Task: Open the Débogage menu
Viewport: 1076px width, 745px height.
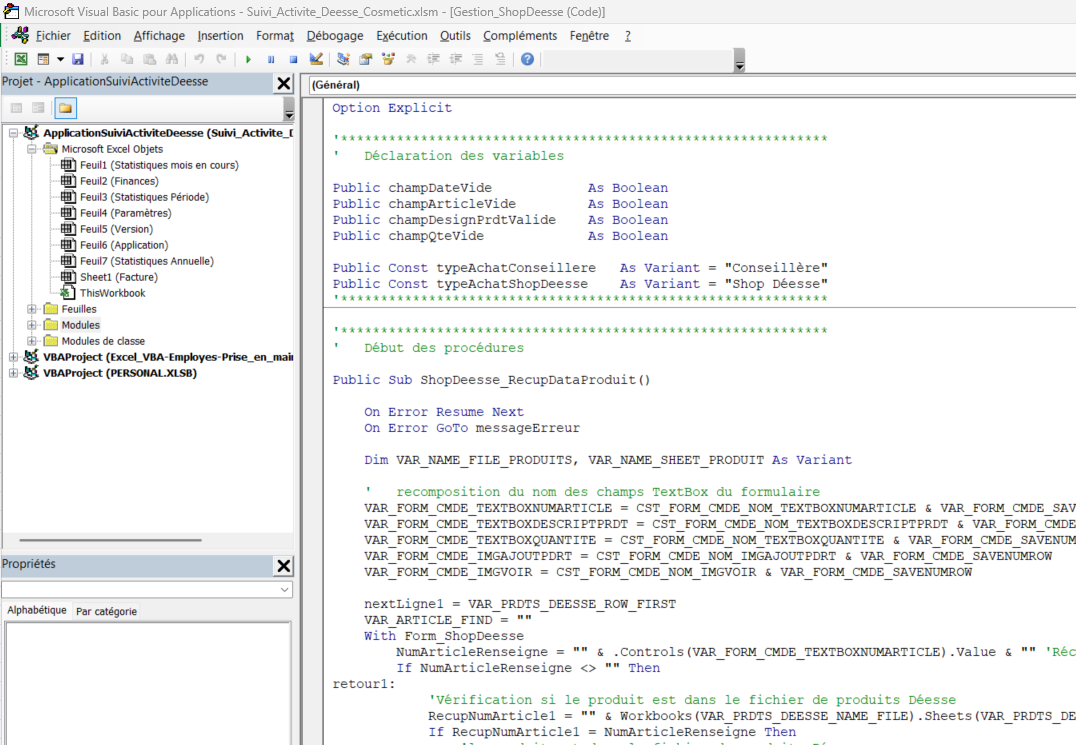Action: pyautogui.click(x=334, y=35)
